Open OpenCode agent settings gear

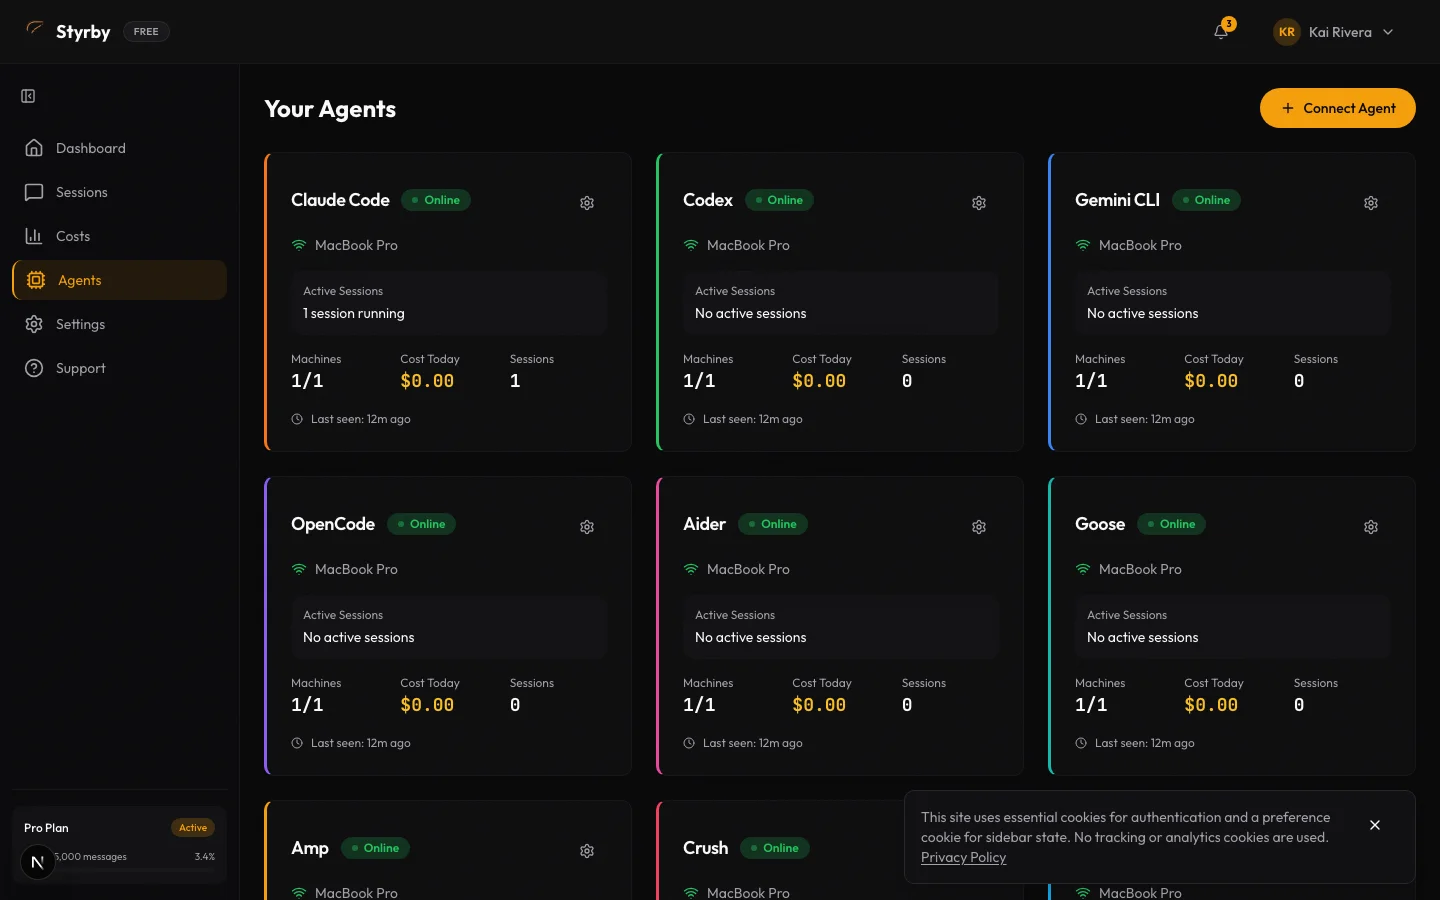[x=587, y=527]
